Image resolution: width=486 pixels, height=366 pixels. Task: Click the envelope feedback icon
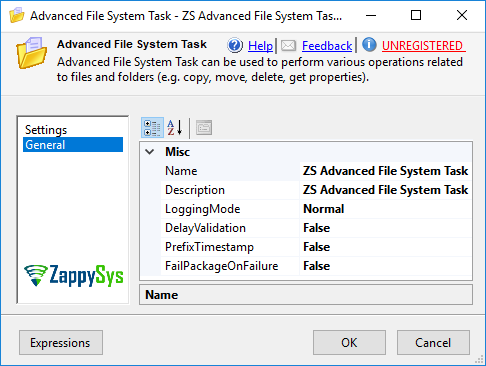[x=289, y=45]
